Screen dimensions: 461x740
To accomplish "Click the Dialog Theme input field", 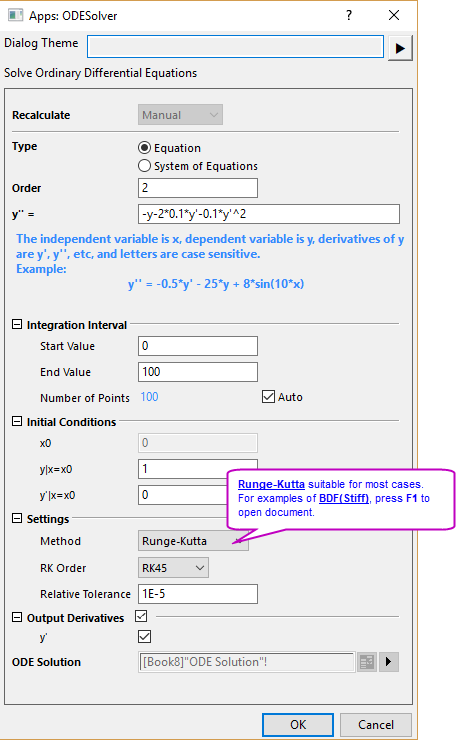I will pyautogui.click(x=235, y=47).
